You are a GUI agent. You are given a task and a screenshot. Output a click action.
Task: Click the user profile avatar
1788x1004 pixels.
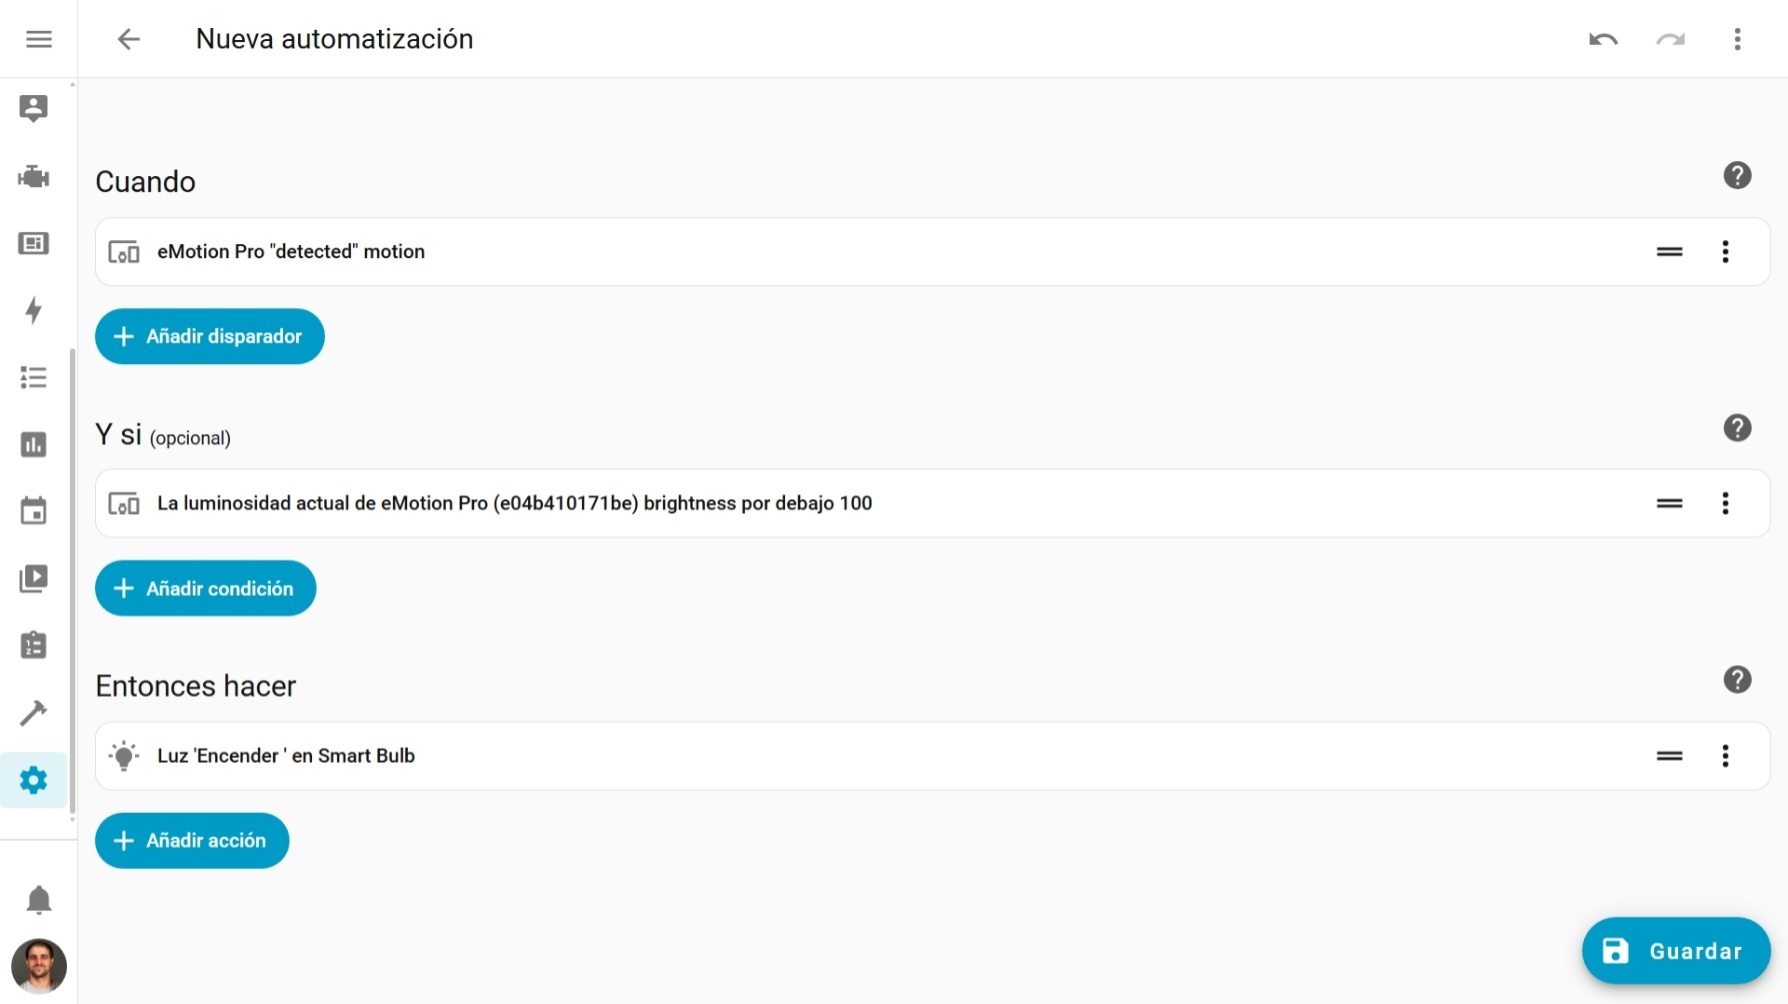(39, 966)
